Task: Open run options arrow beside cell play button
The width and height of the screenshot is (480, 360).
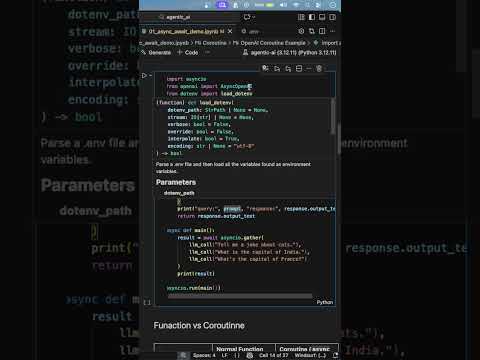Action: [x=151, y=76]
